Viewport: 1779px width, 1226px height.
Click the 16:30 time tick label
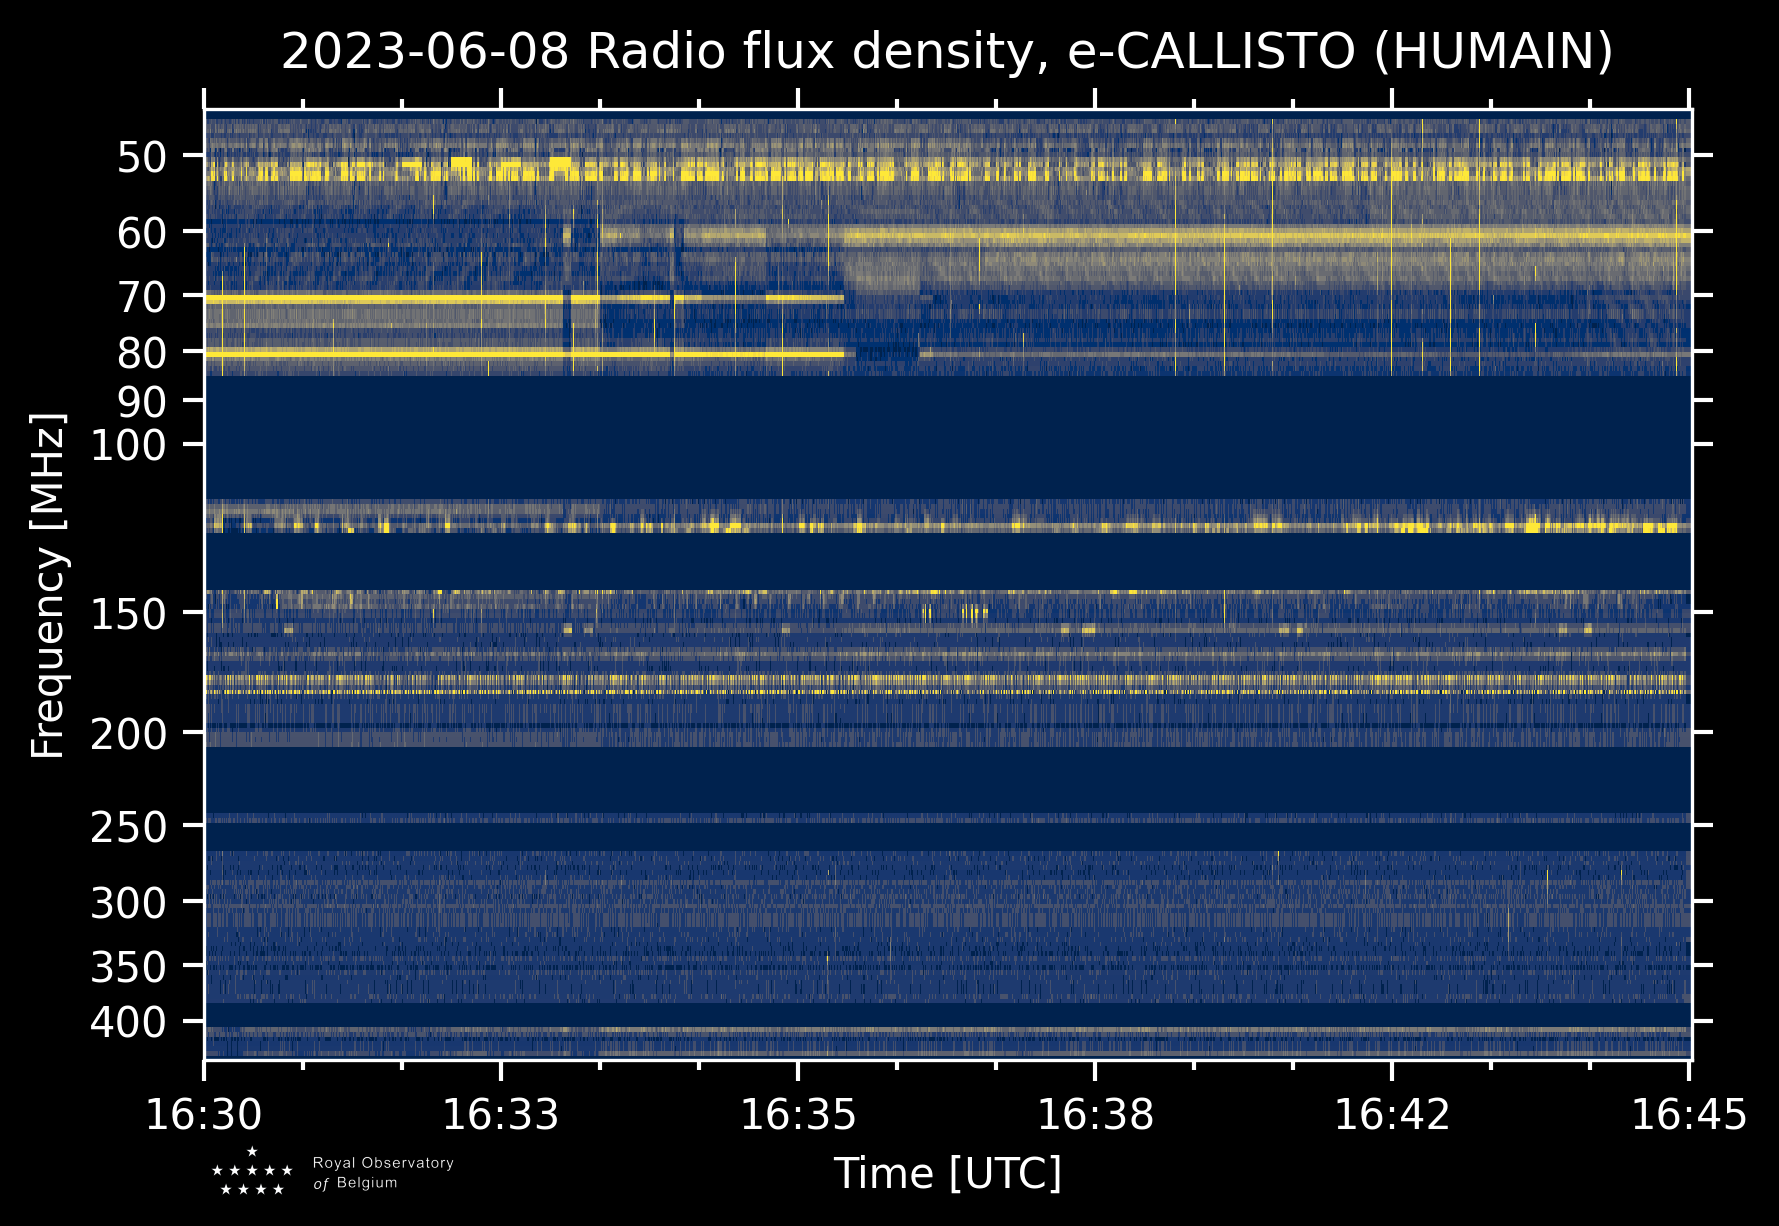pos(204,1115)
